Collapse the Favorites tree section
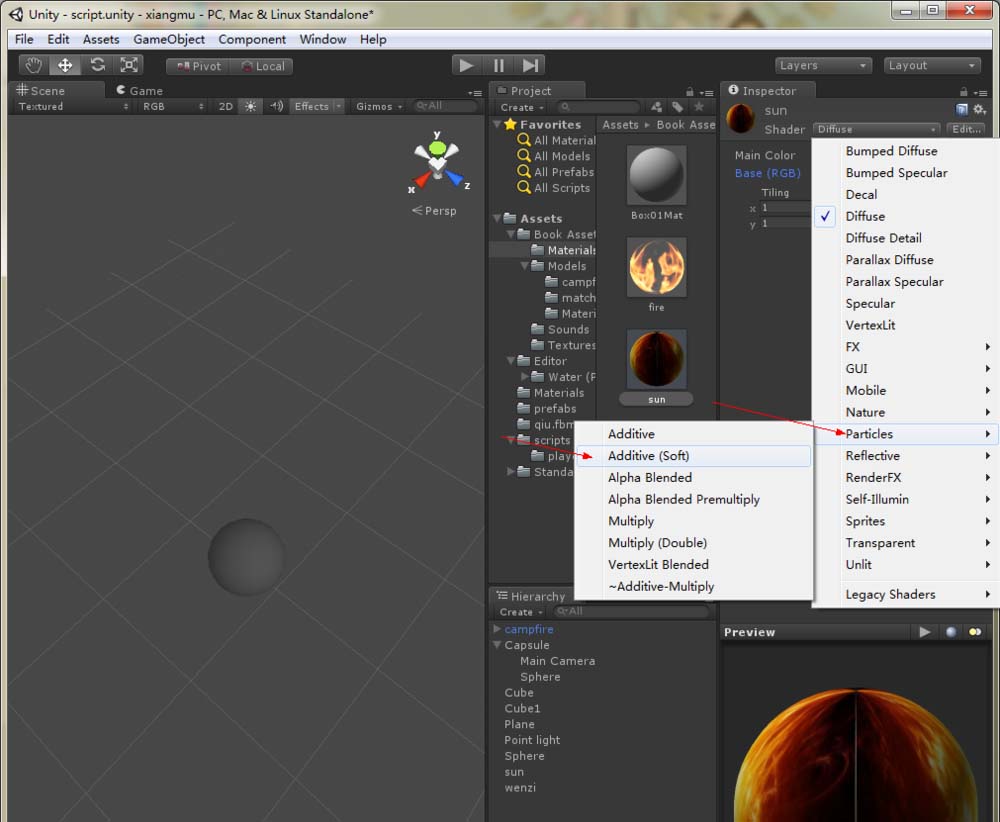The image size is (1000, 822). [497, 124]
